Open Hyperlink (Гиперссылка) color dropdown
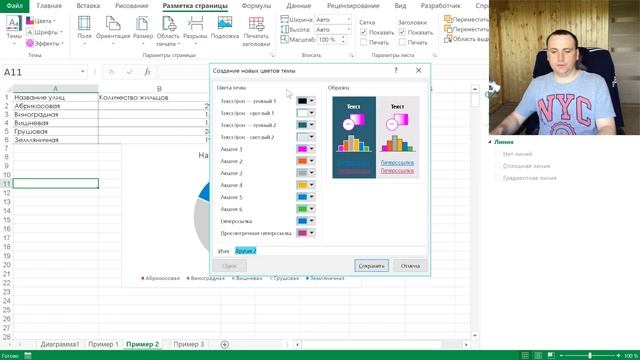 (306, 221)
